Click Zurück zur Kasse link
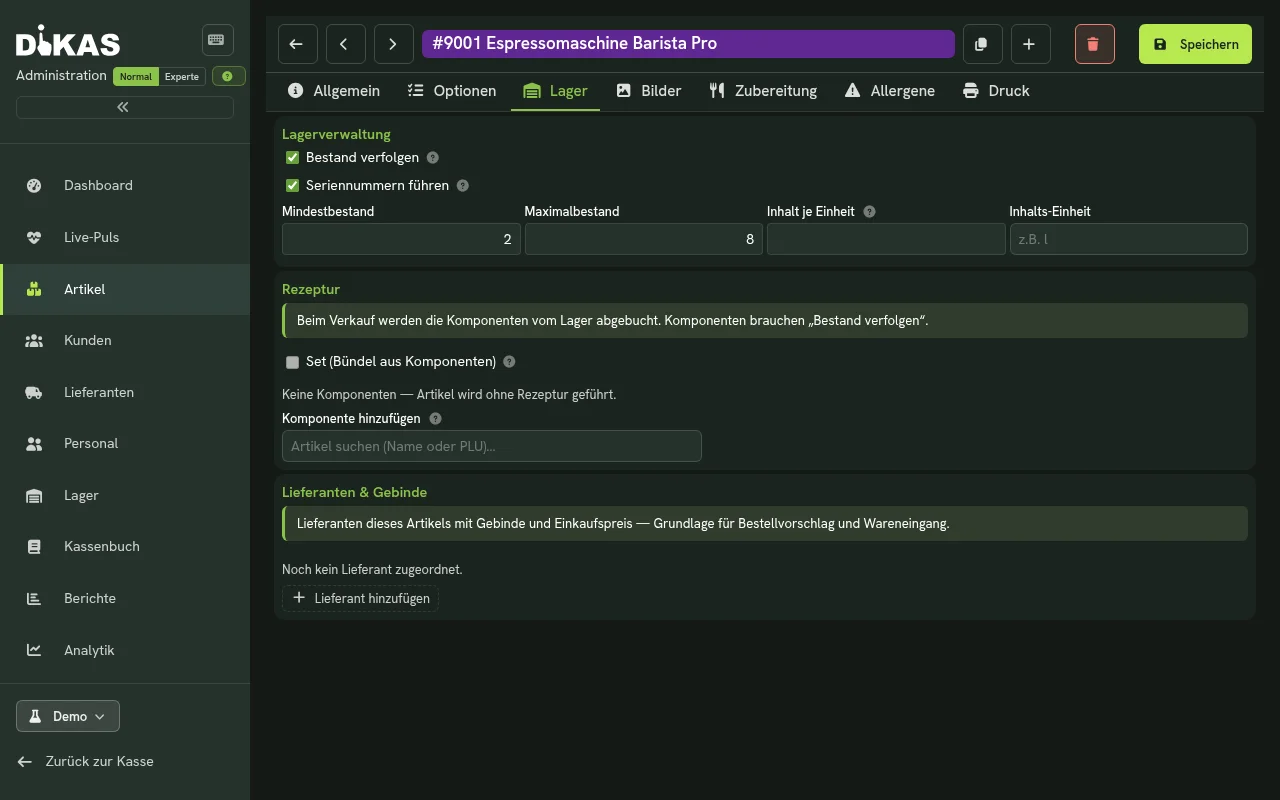The width and height of the screenshot is (1280, 800). tap(86, 761)
